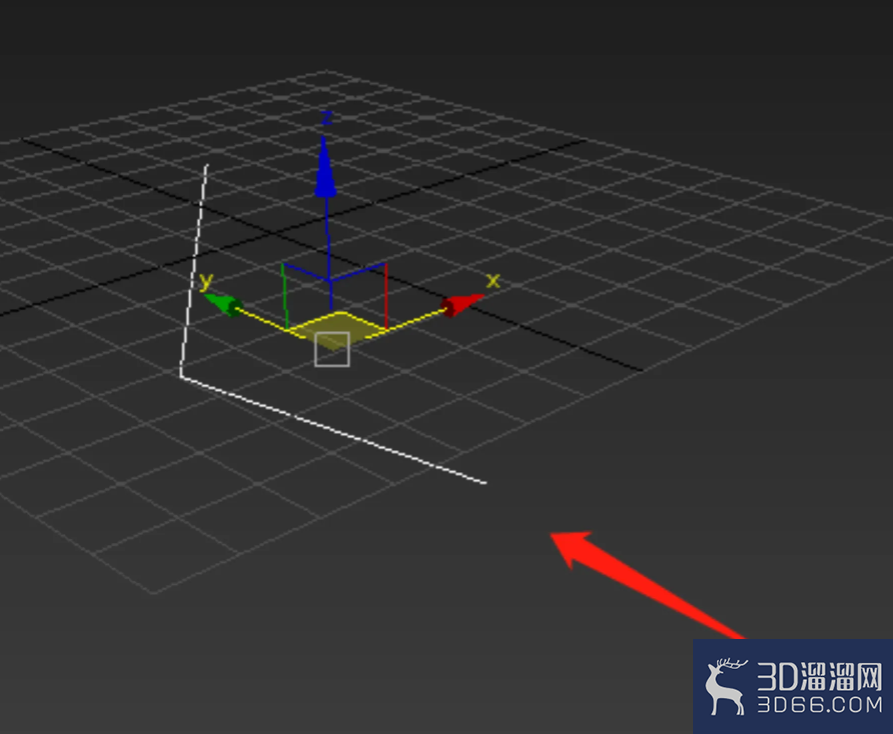Click the red X axis arrow of the gizmo
Viewport: 893px width, 734px height.
462,305
